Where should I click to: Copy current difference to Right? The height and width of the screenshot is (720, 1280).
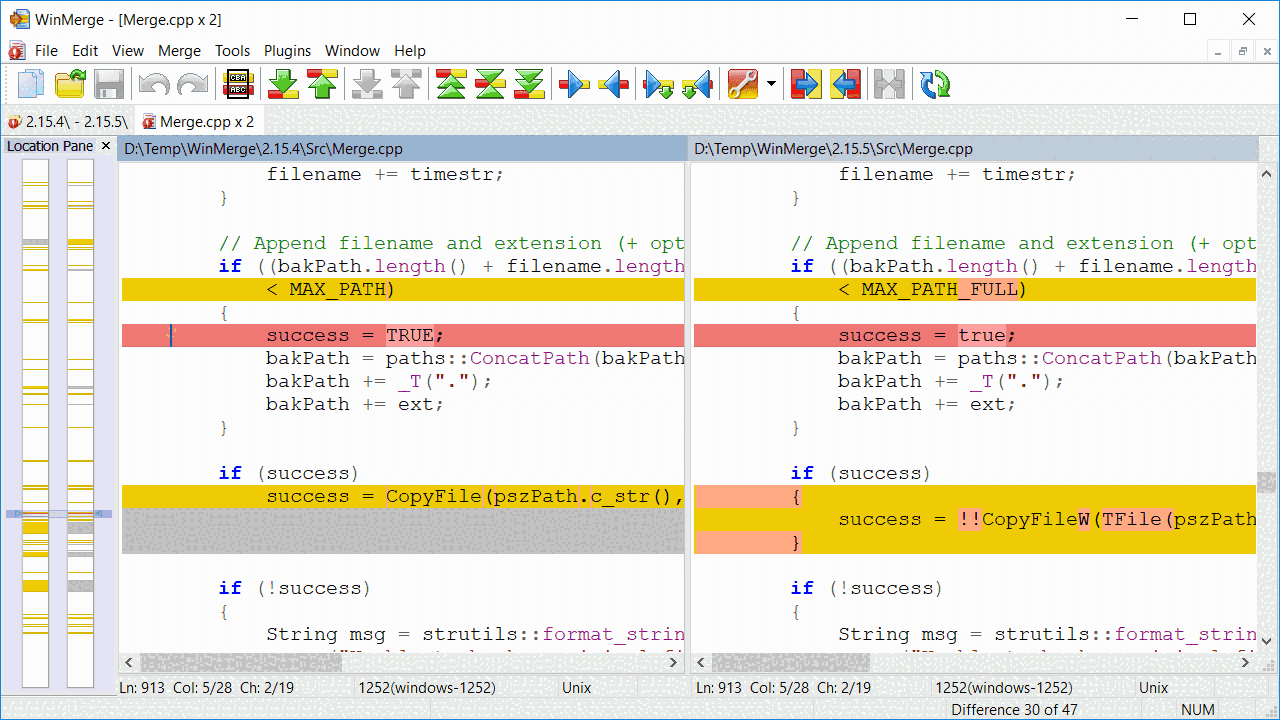573,84
